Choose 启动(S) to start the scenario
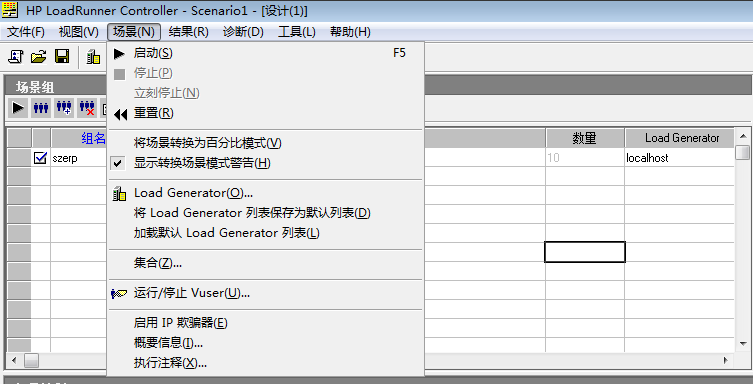Image resolution: width=753 pixels, height=384 pixels. click(266, 53)
